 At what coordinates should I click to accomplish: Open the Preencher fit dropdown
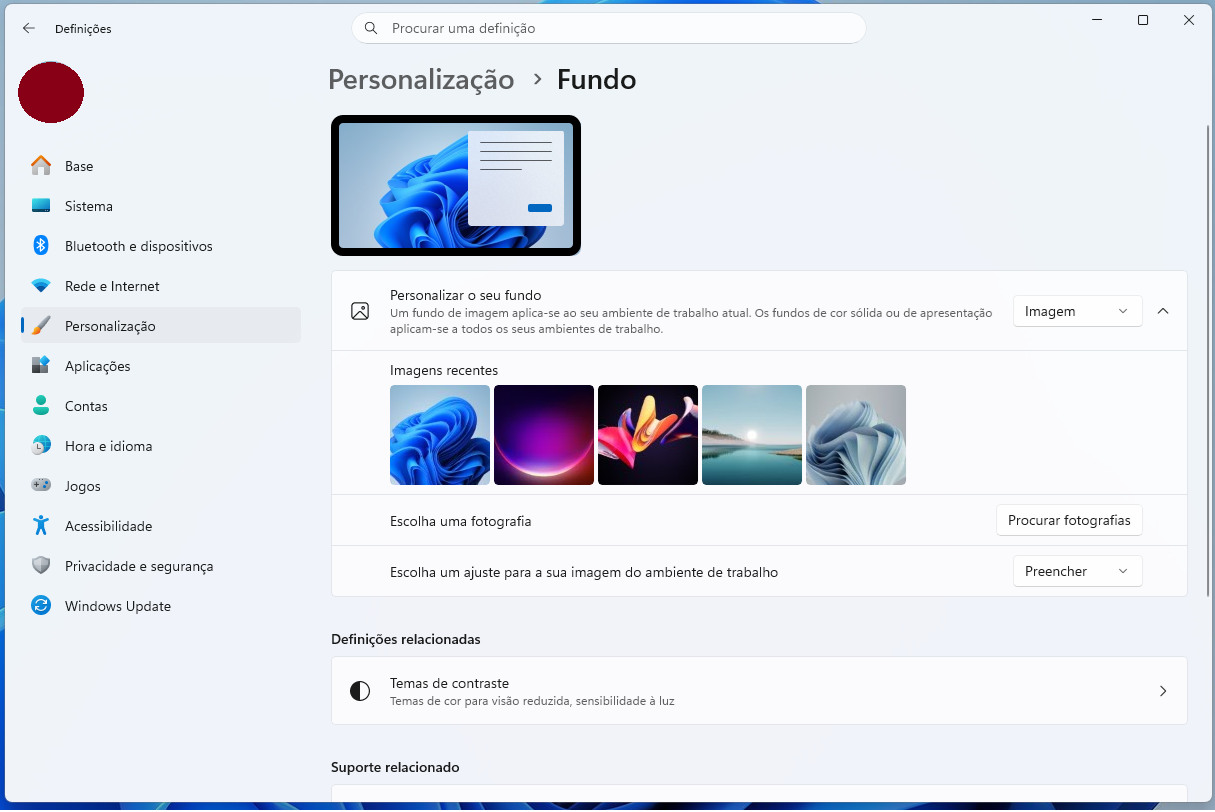coord(1077,571)
